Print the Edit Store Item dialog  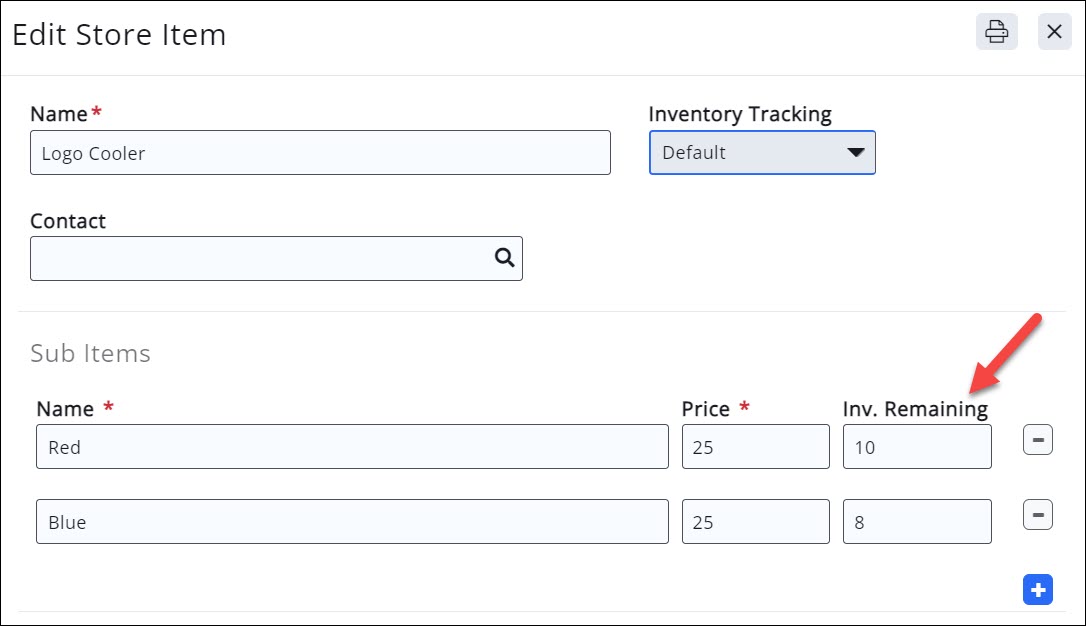[996, 32]
